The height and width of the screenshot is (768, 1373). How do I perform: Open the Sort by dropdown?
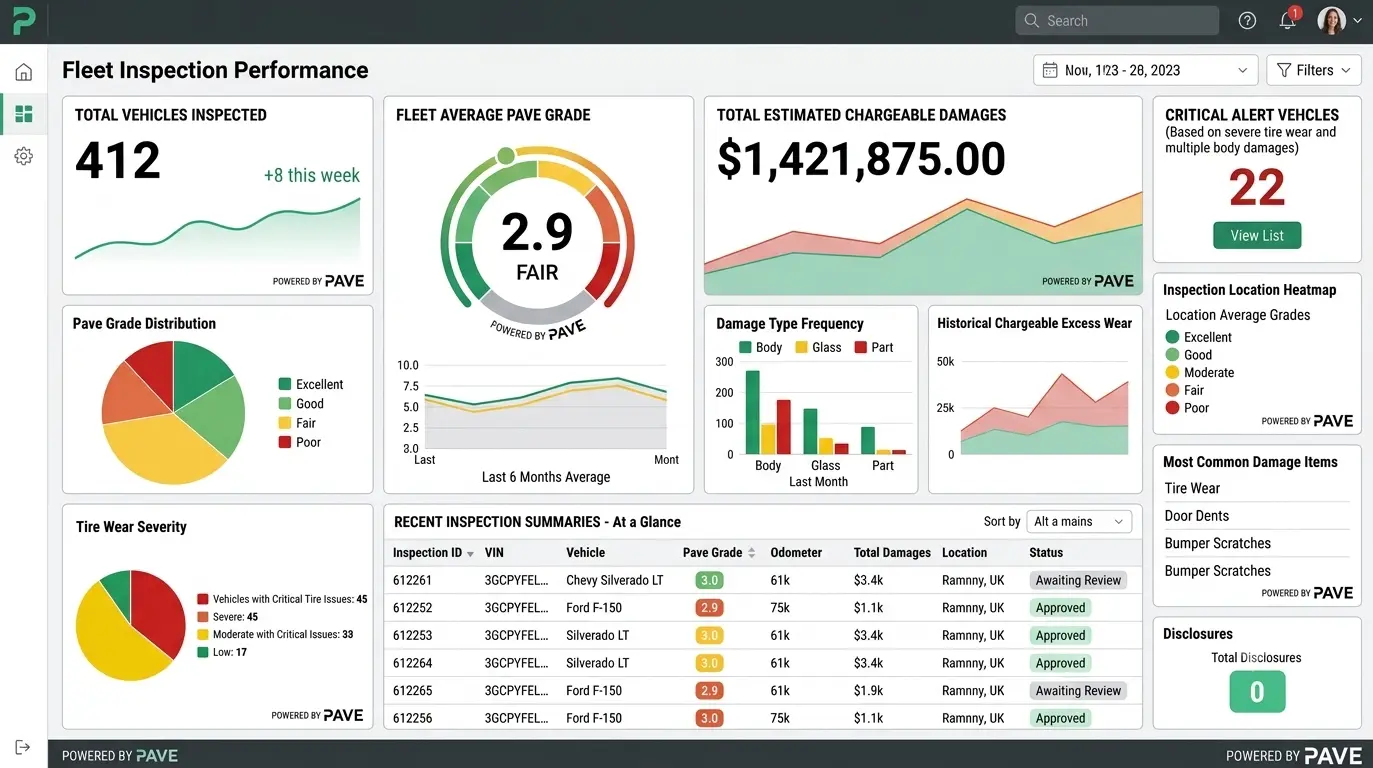pyautogui.click(x=1079, y=521)
